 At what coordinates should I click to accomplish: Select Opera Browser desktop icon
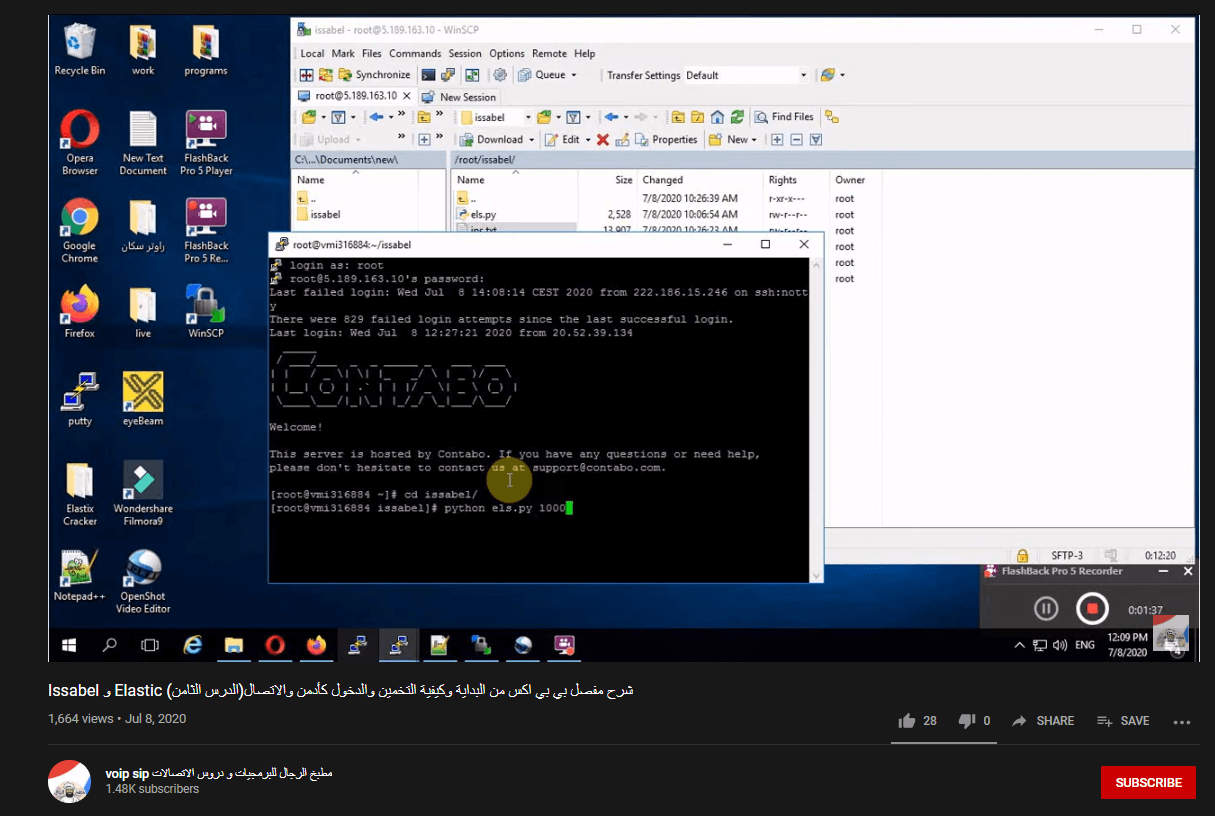[80, 143]
